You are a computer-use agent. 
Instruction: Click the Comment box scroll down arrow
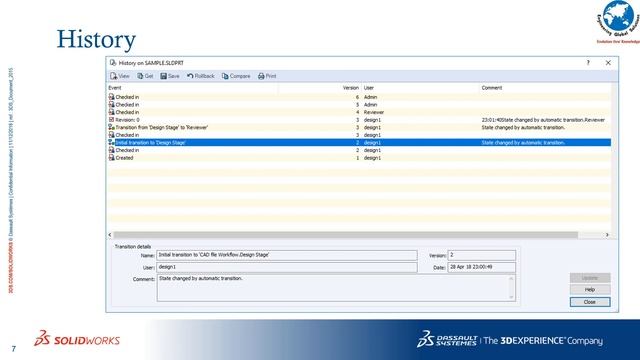[x=511, y=297]
